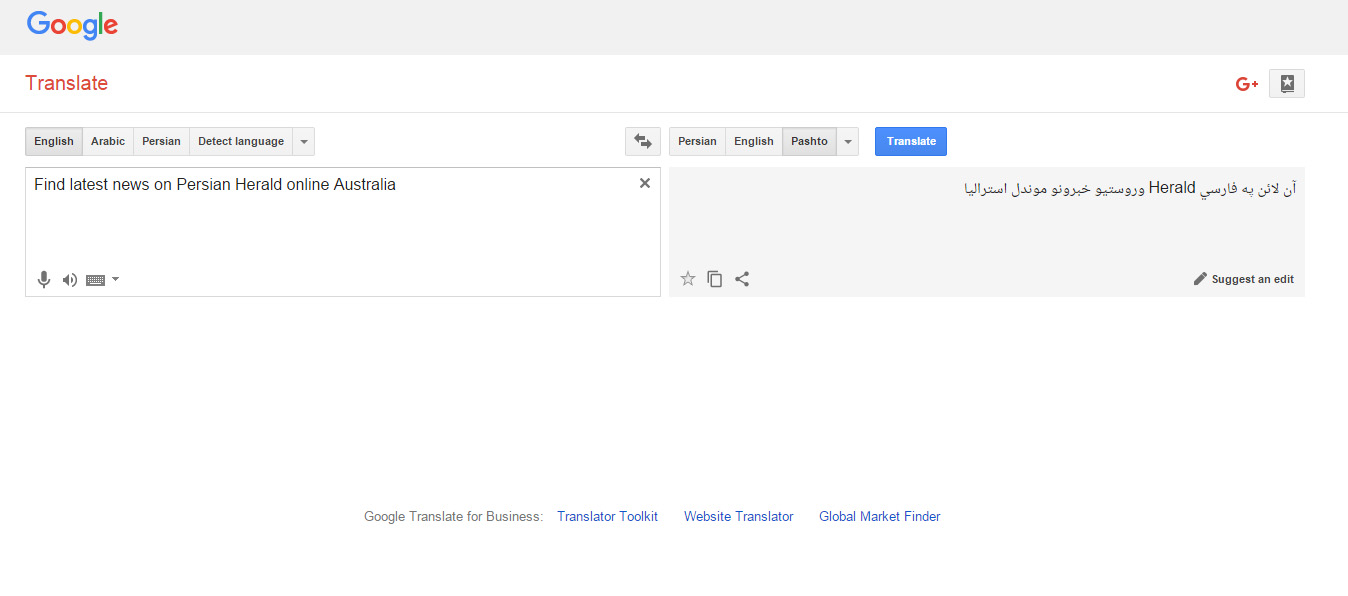The width and height of the screenshot is (1348, 596).
Task: Select Persian as source language
Action: (x=161, y=141)
